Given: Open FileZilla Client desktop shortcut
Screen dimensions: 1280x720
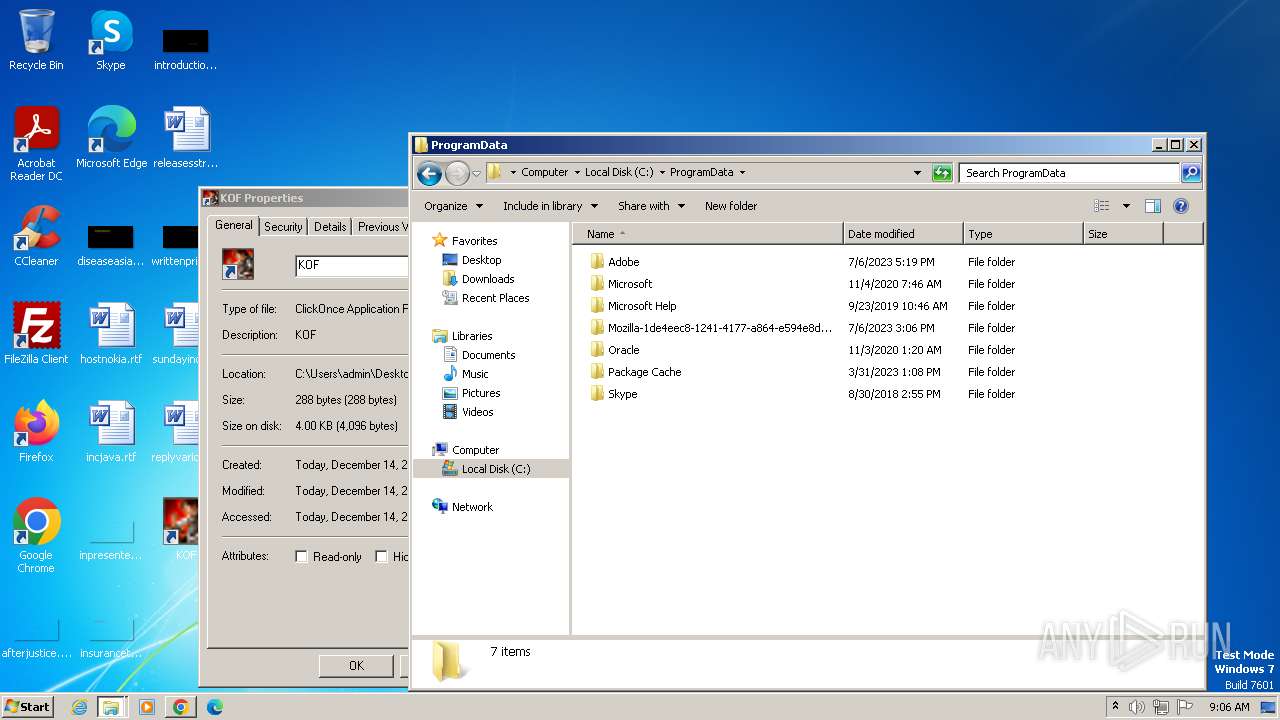Looking at the screenshot, I should 36,334.
